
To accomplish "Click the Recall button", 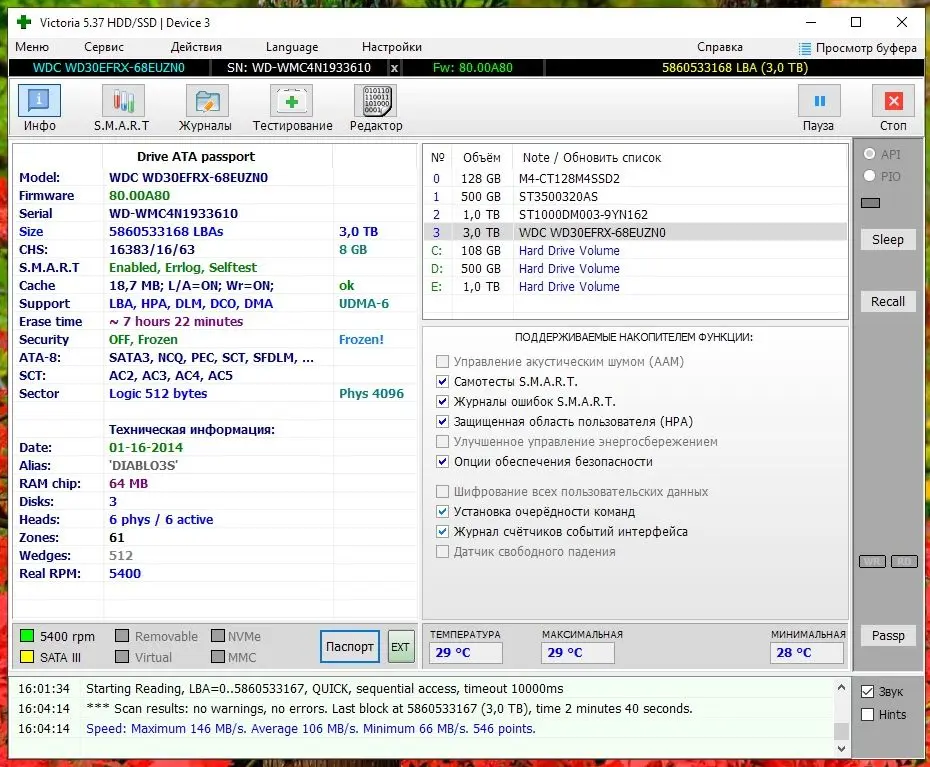I will pos(888,301).
